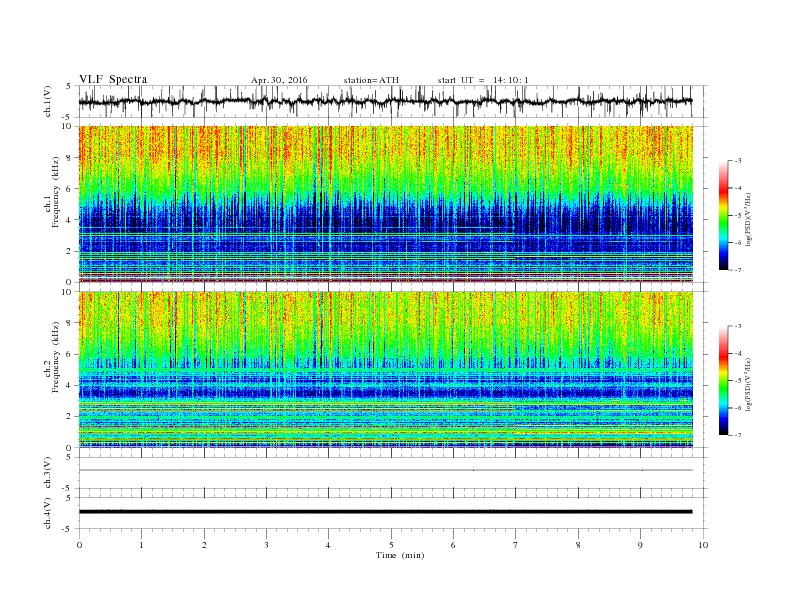Click the ch.1 spectrogram panel
Screen dimensions: 792x612
click(x=385, y=204)
